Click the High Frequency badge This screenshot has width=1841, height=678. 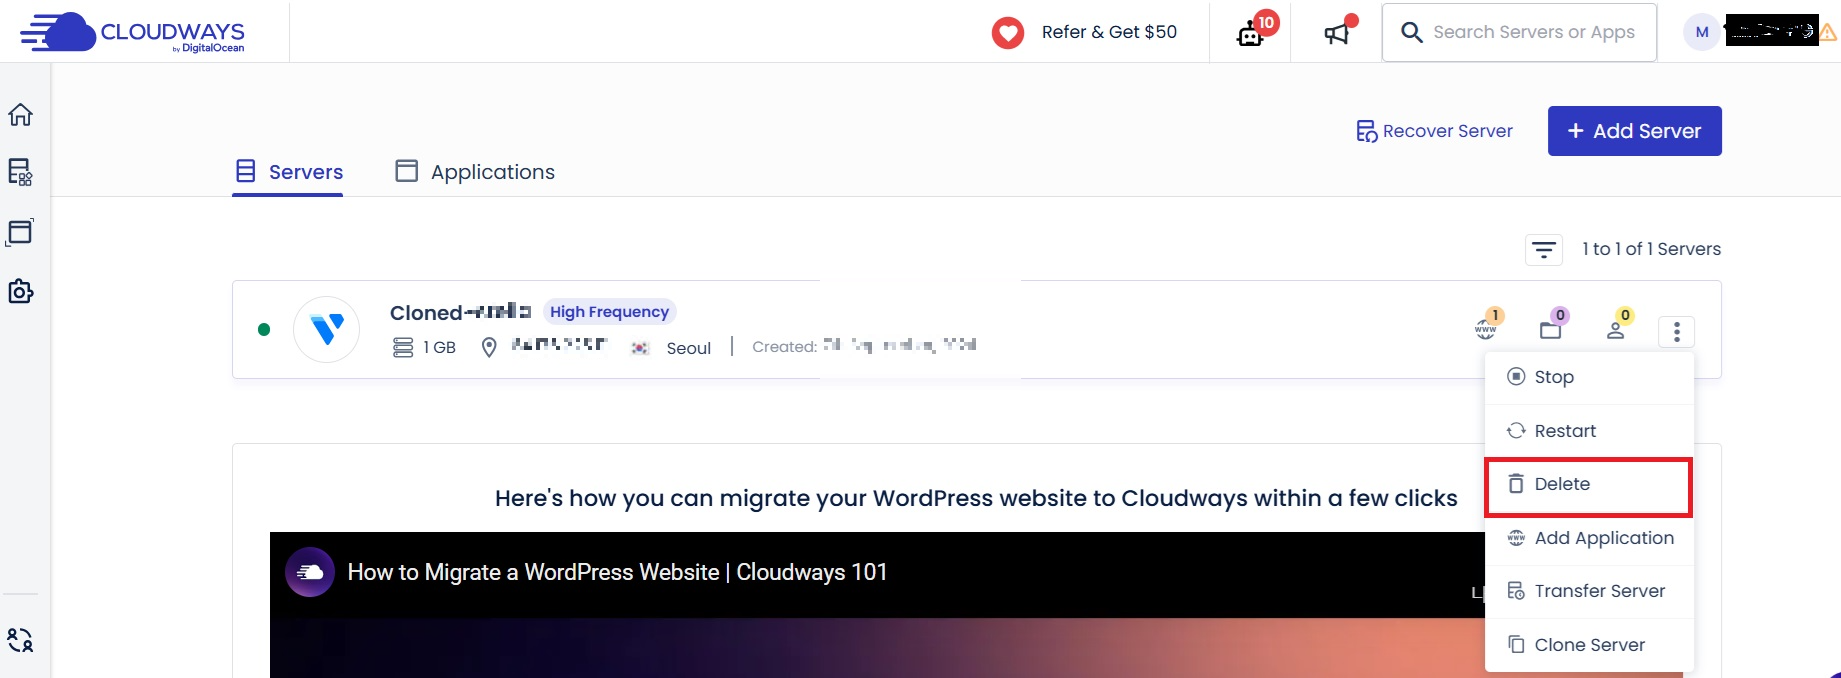click(x=610, y=312)
